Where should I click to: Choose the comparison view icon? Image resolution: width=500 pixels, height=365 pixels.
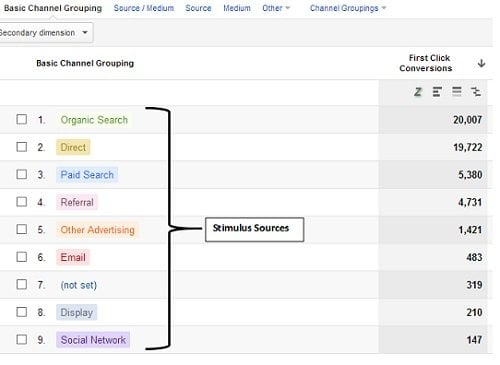pyautogui.click(x=476, y=91)
